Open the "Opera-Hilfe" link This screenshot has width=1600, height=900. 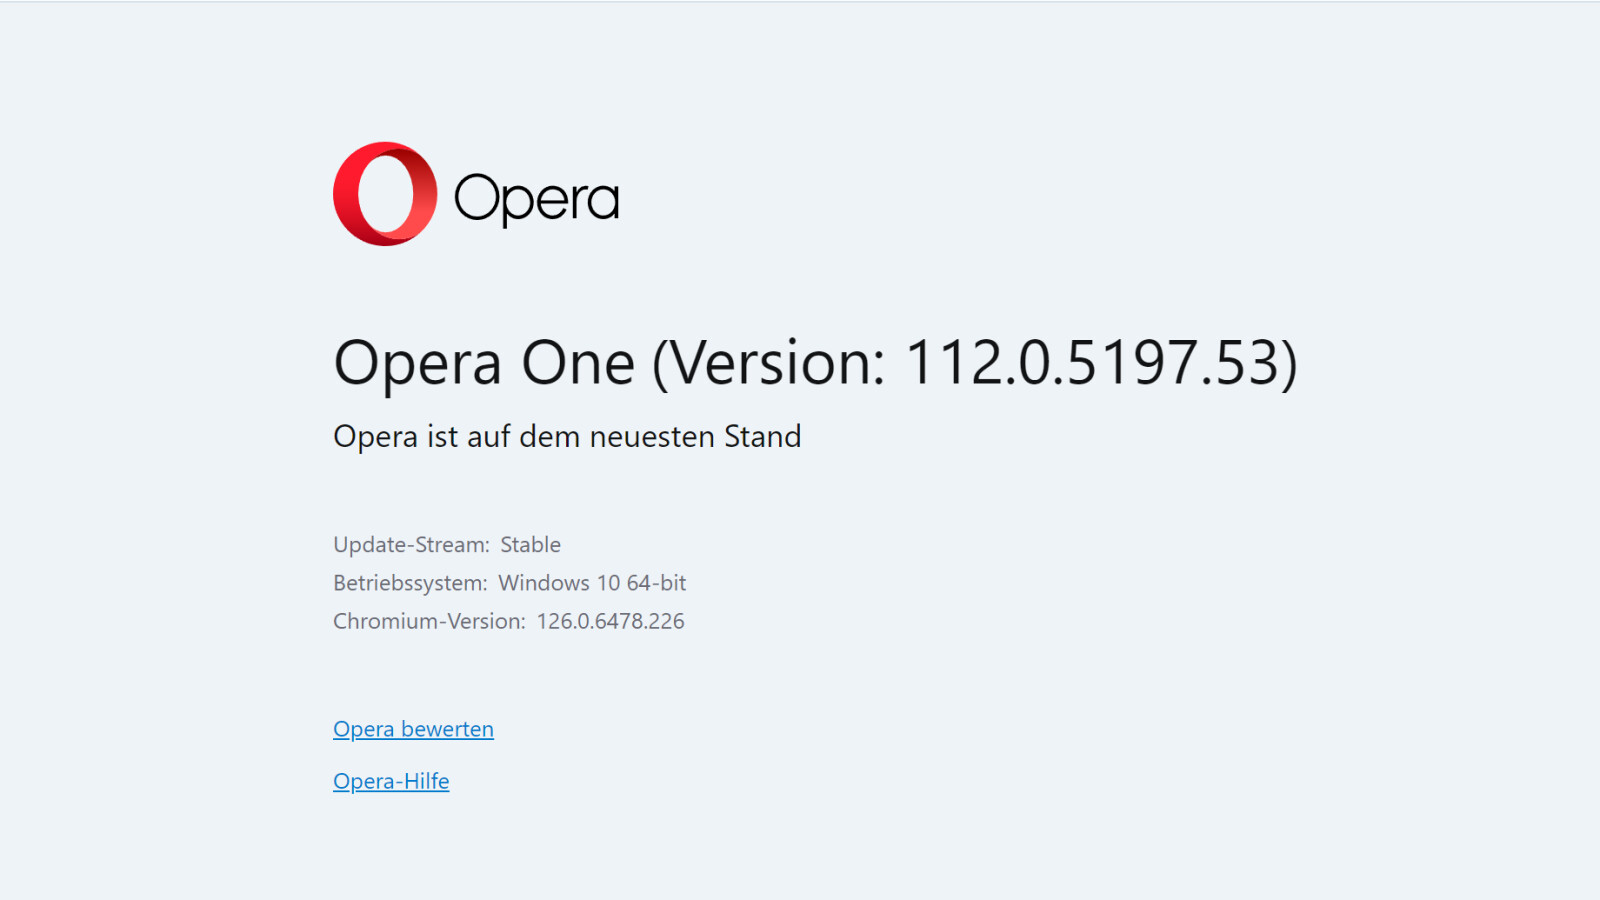(x=391, y=781)
